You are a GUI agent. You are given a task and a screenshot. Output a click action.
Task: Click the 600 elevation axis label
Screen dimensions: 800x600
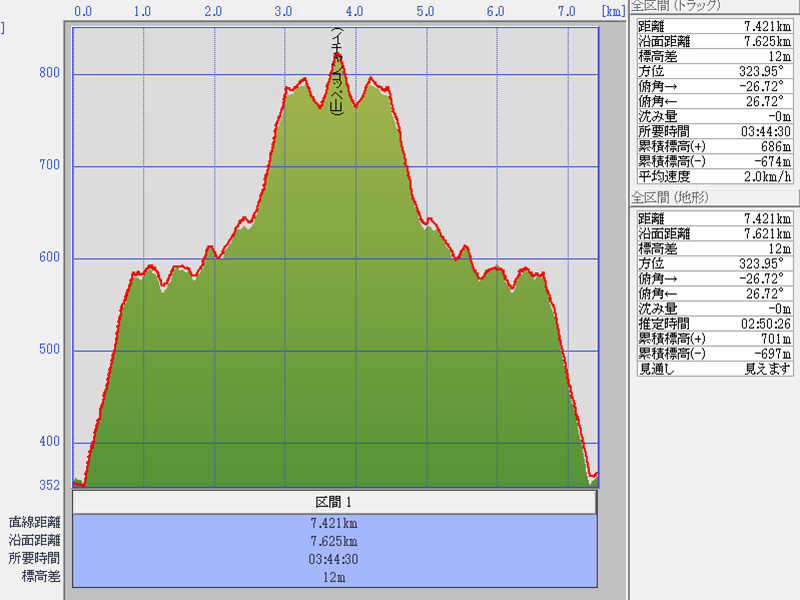click(49, 258)
